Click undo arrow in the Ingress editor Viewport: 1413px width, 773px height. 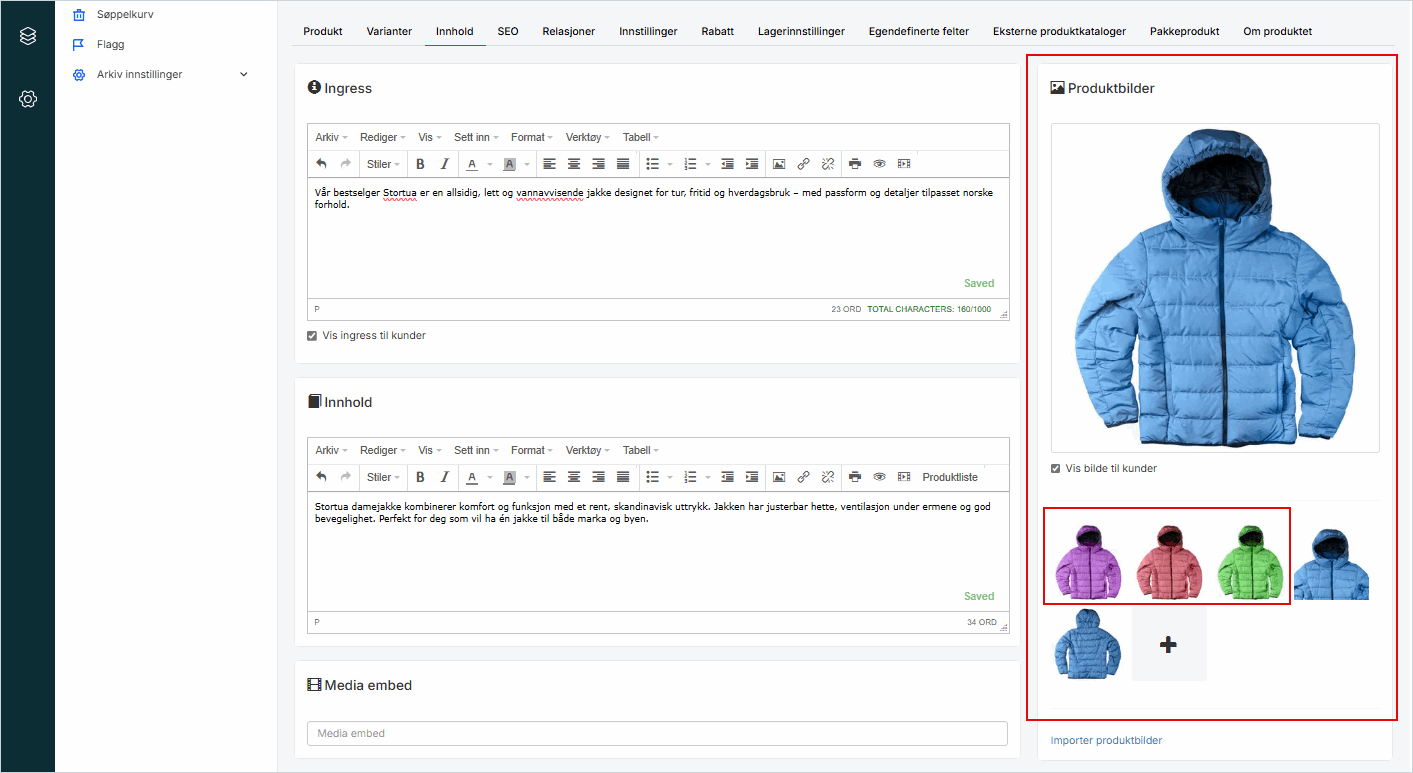[321, 164]
